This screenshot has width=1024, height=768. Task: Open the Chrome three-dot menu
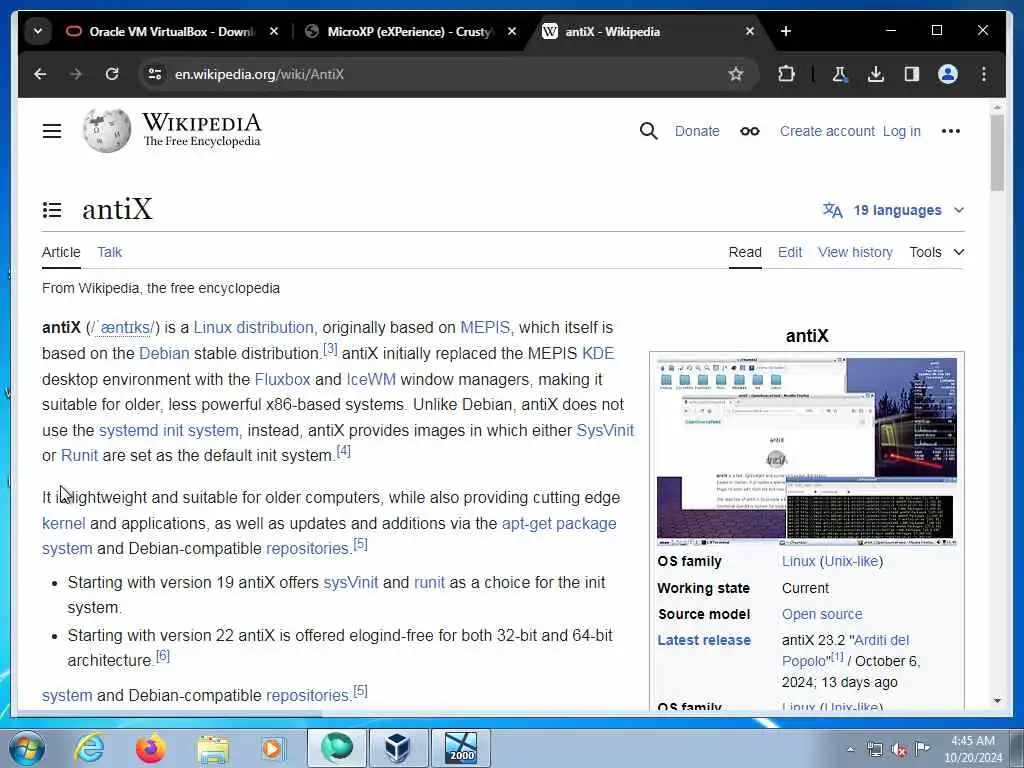(984, 74)
